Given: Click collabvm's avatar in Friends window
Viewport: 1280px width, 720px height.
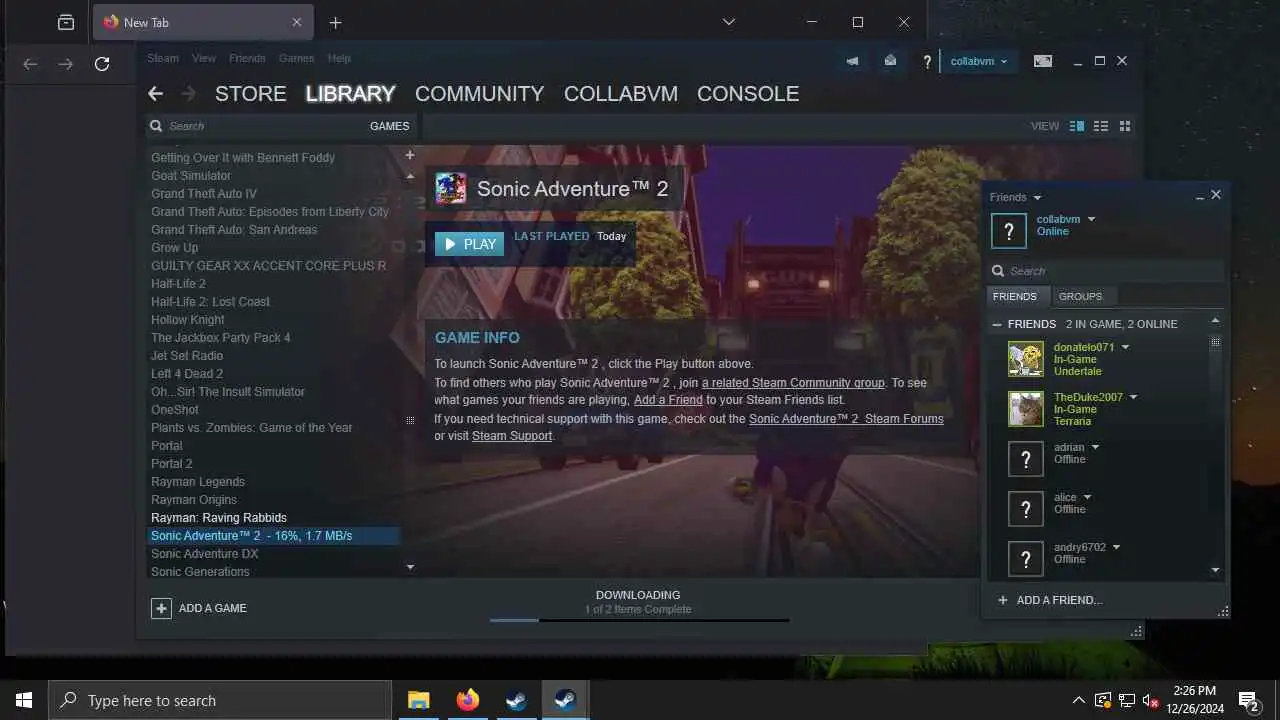Looking at the screenshot, I should click(x=1008, y=230).
